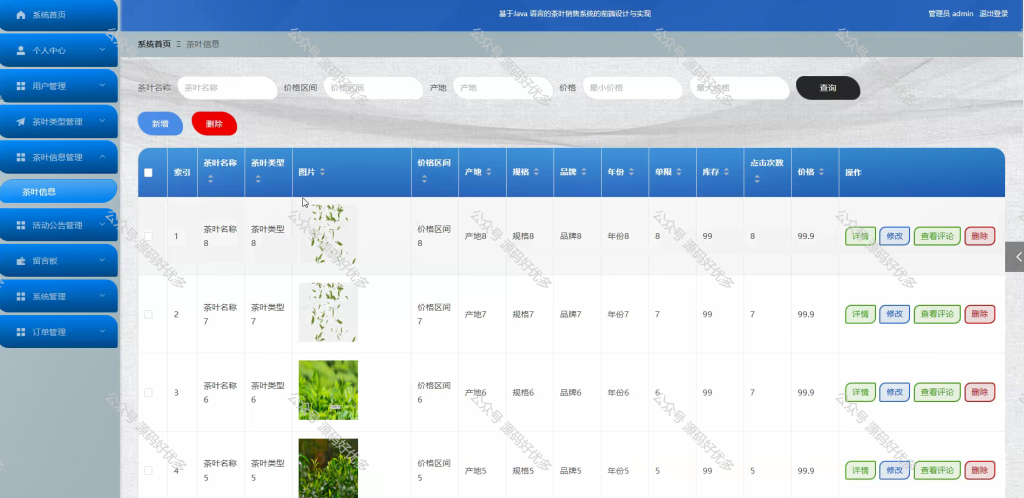The width and height of the screenshot is (1024, 498).
Task: Click the black 查询 search button
Action: pyautogui.click(x=827, y=87)
